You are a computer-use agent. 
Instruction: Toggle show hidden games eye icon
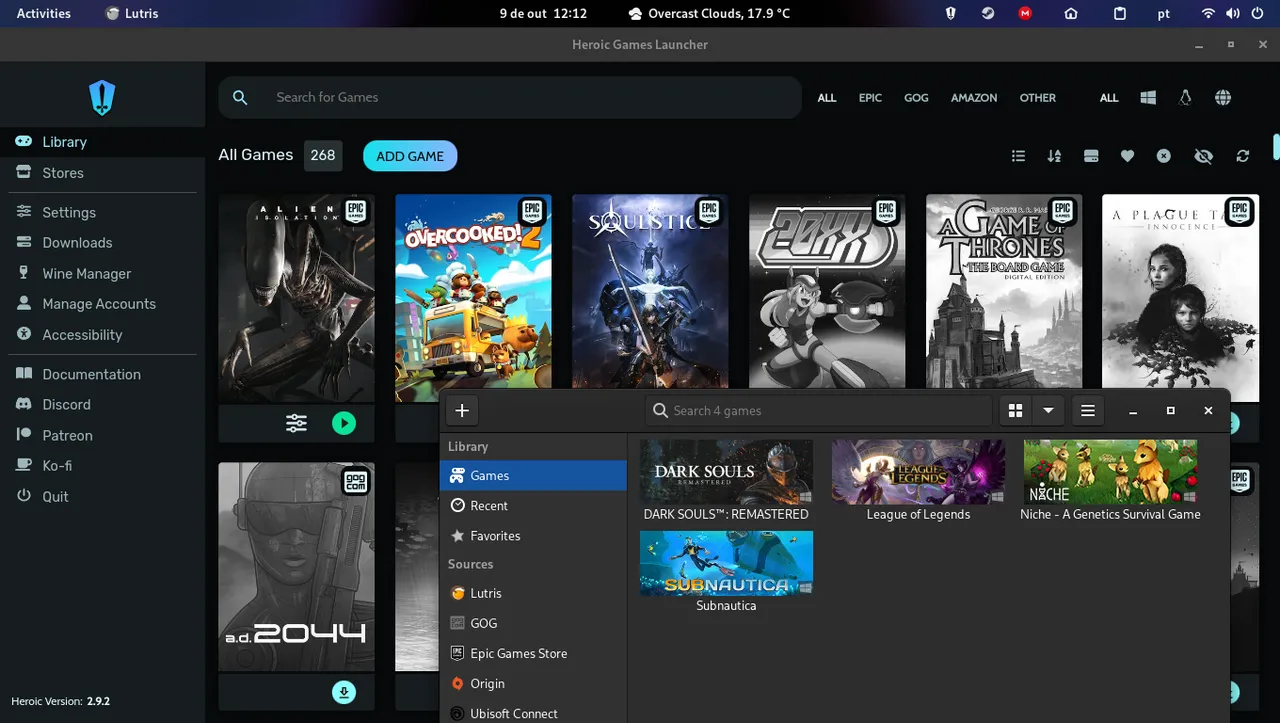(x=1203, y=156)
